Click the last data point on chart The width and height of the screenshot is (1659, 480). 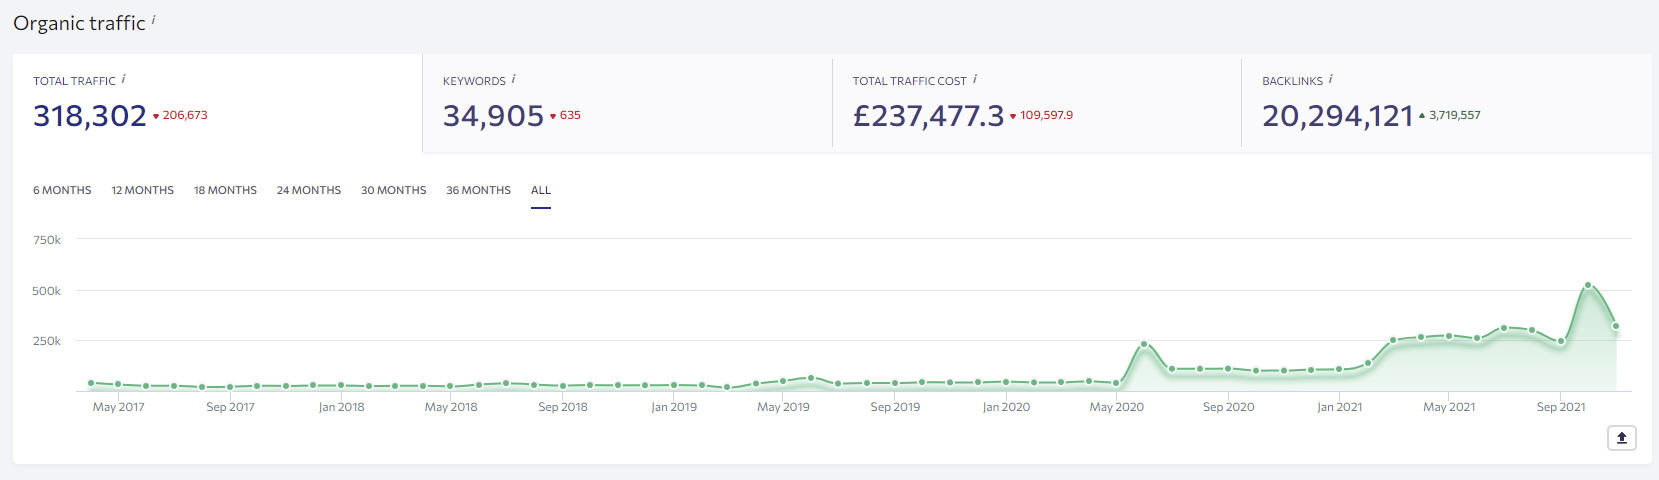pos(1616,326)
